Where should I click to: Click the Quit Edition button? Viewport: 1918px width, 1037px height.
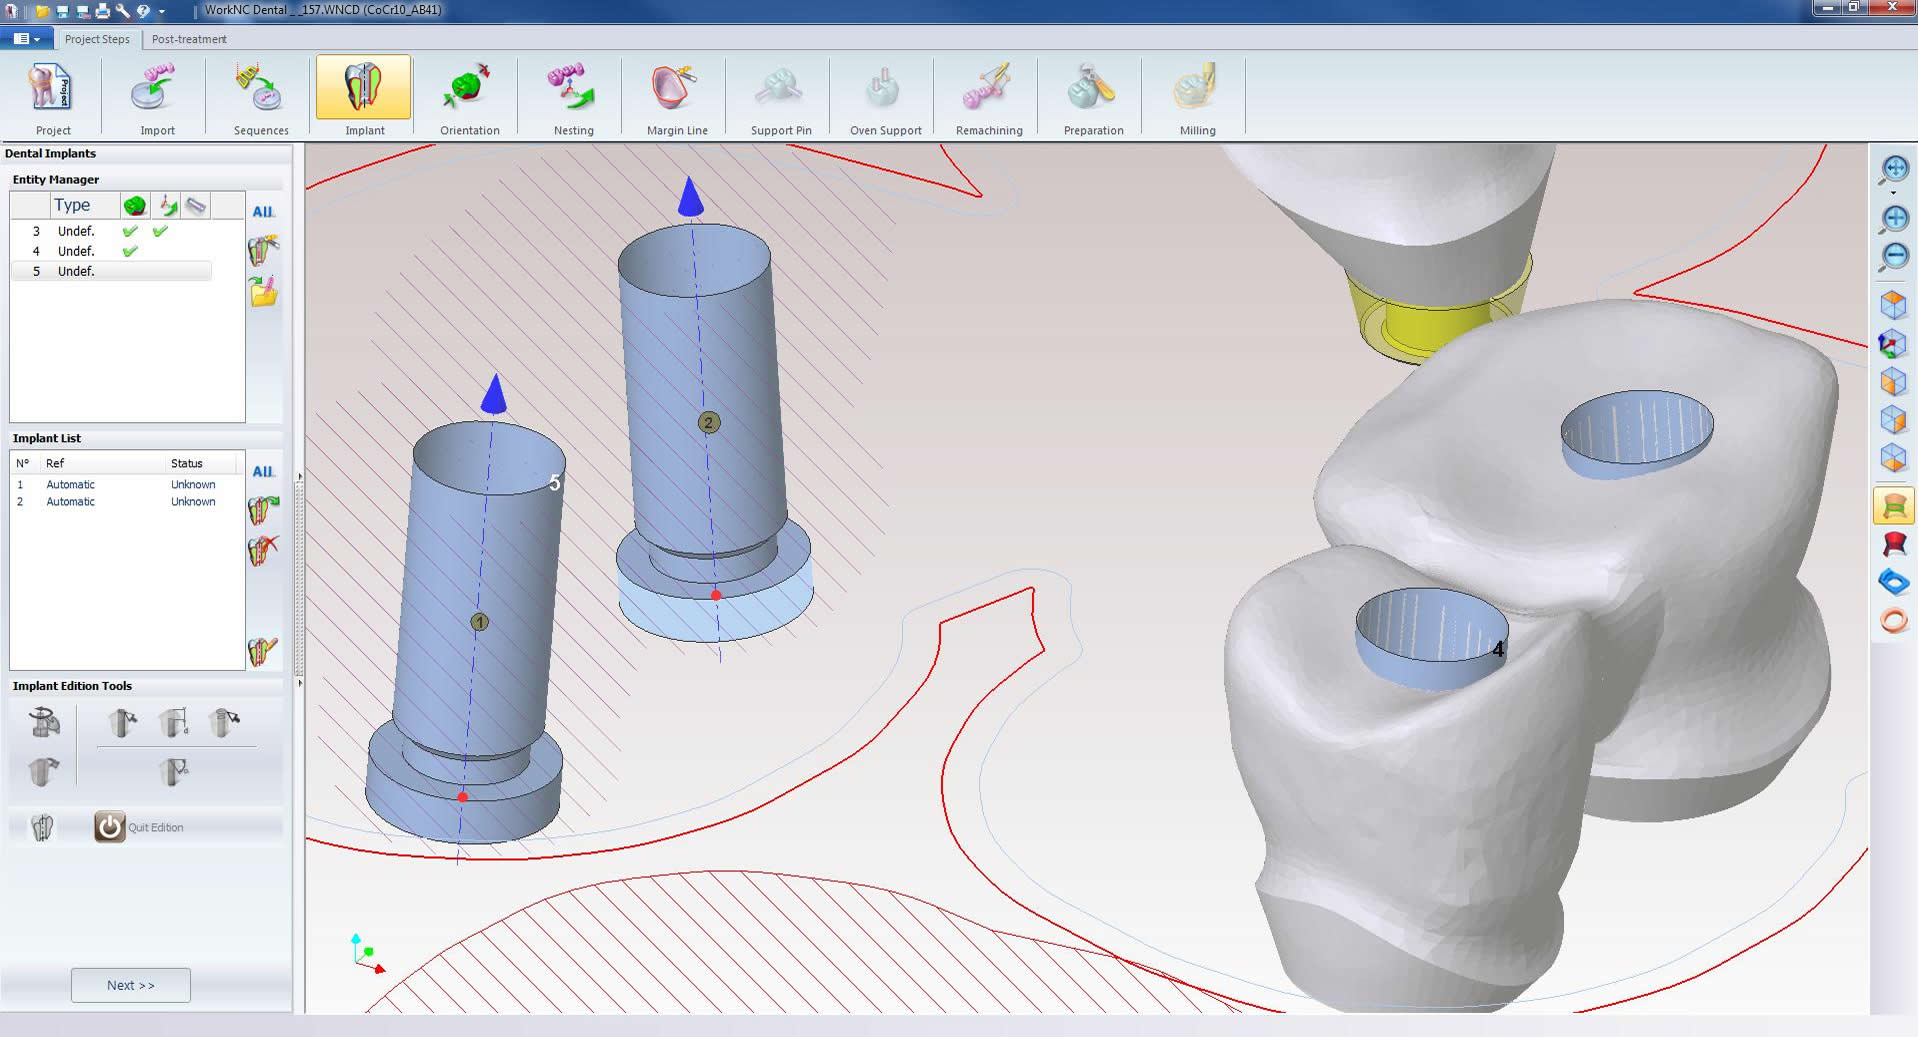140,827
